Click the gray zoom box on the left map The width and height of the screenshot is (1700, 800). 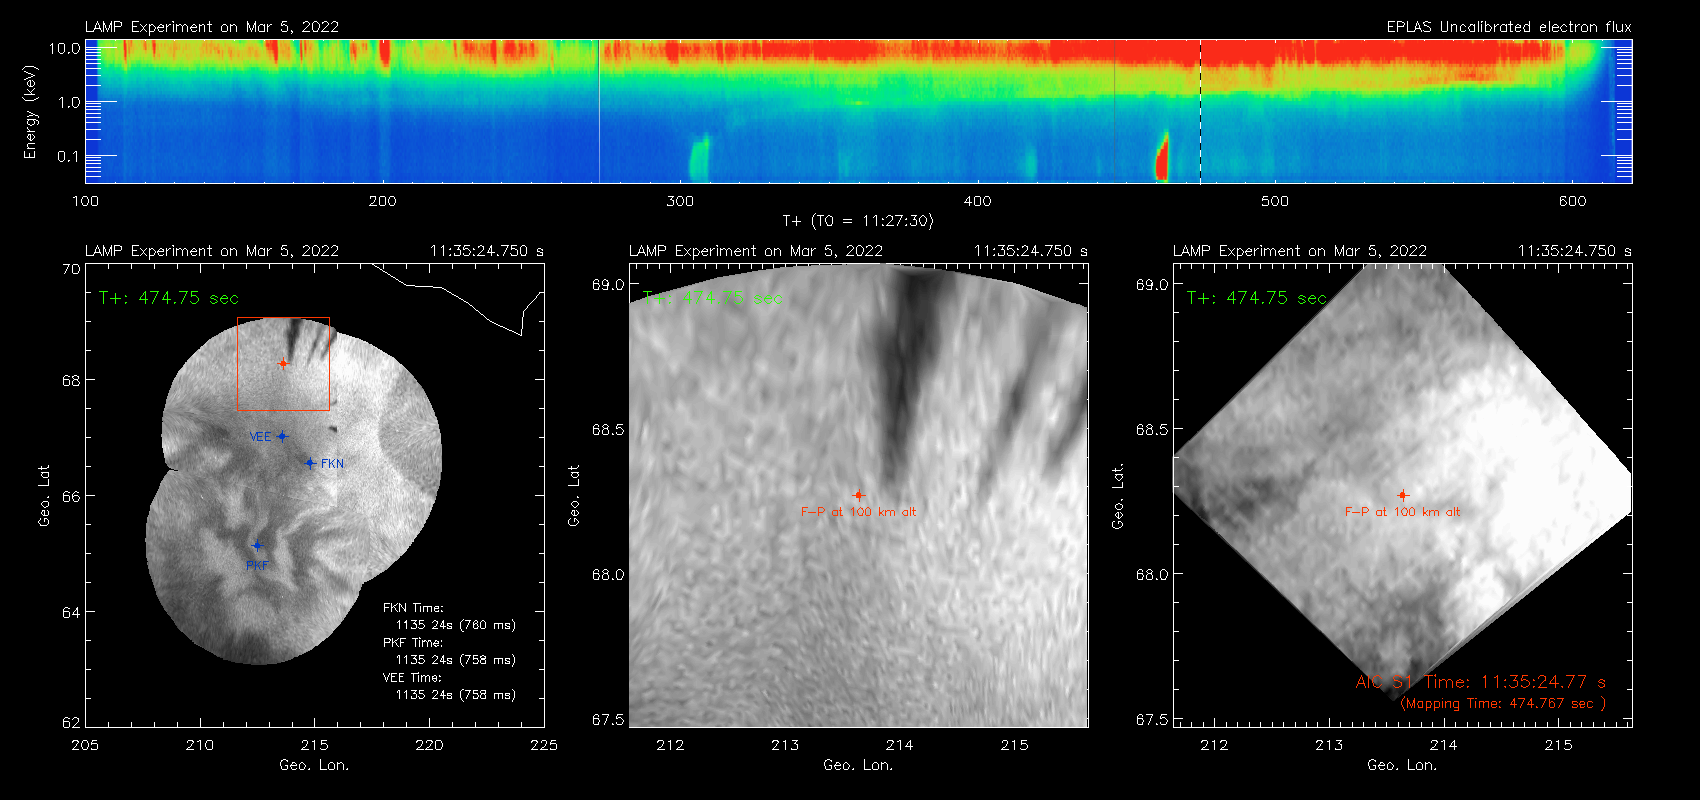click(283, 363)
